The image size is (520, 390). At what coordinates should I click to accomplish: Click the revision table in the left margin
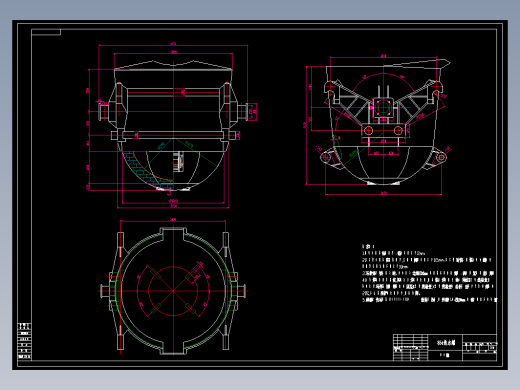coord(24,341)
